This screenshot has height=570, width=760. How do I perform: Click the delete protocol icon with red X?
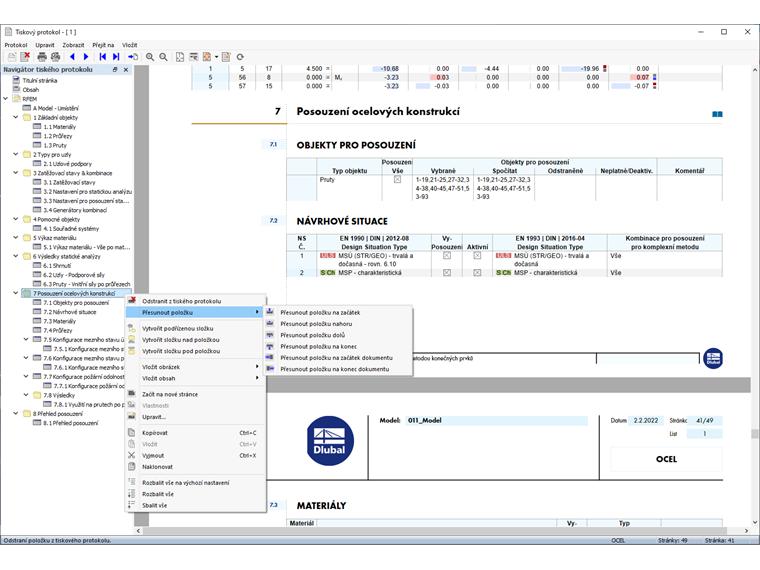[x=25, y=57]
